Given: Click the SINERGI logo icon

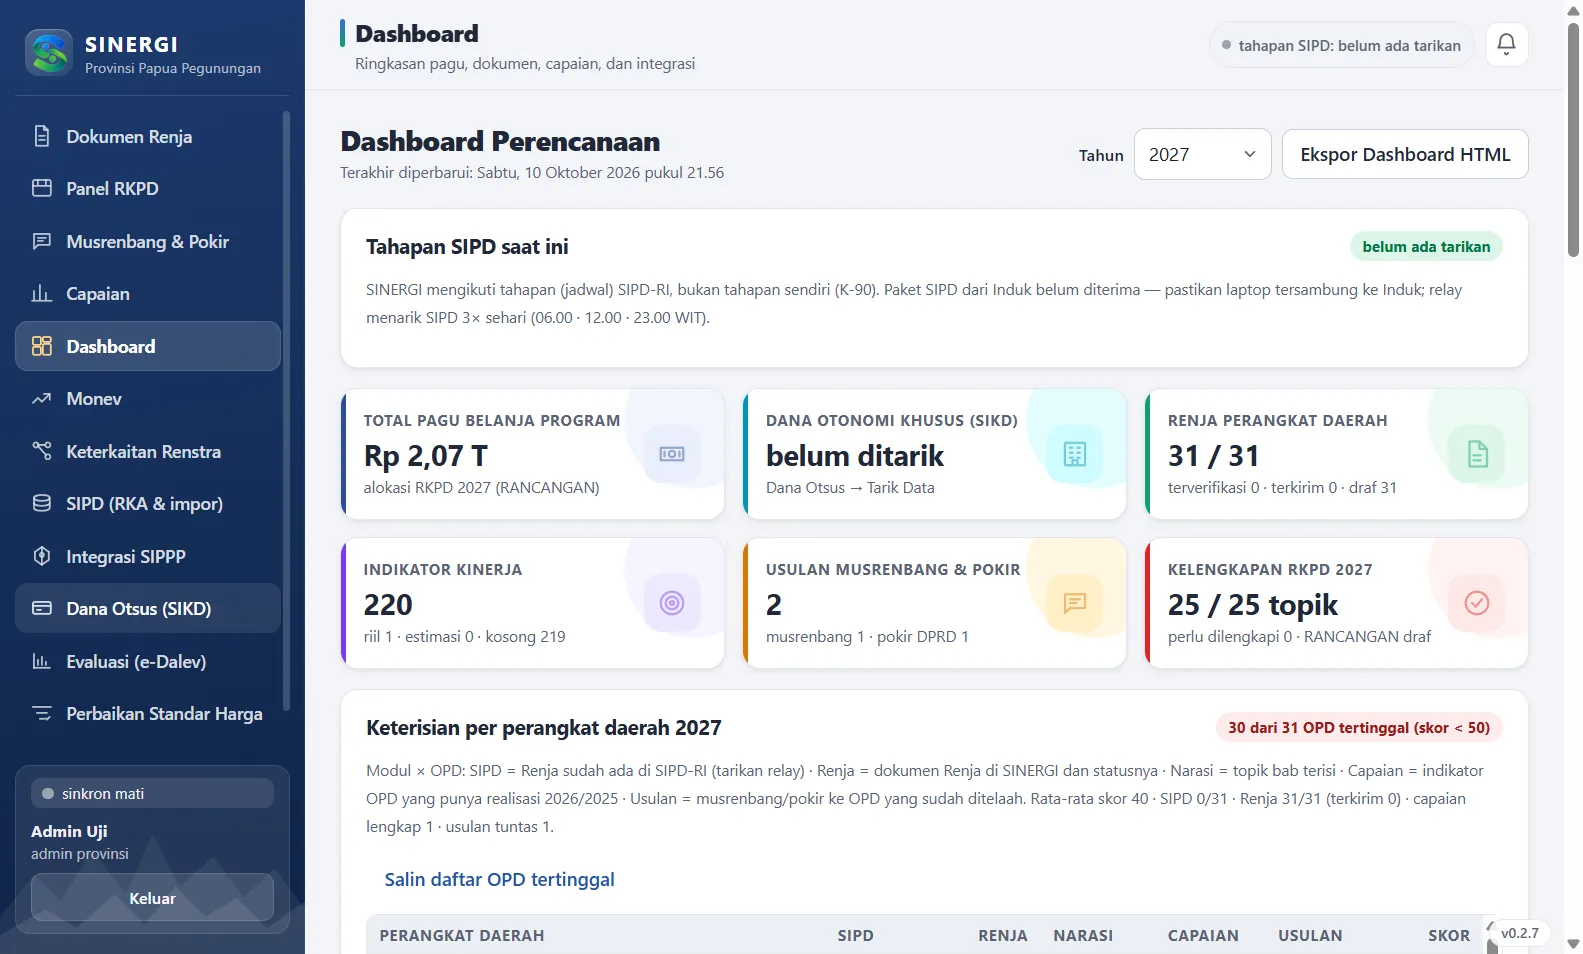Looking at the screenshot, I should [49, 53].
